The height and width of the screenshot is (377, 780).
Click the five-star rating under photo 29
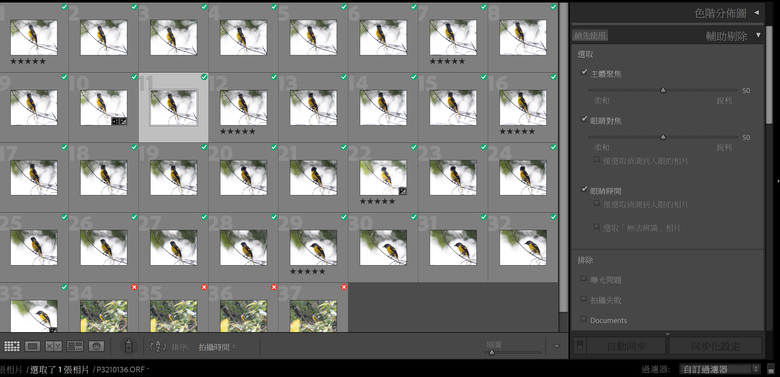pyautogui.click(x=307, y=272)
